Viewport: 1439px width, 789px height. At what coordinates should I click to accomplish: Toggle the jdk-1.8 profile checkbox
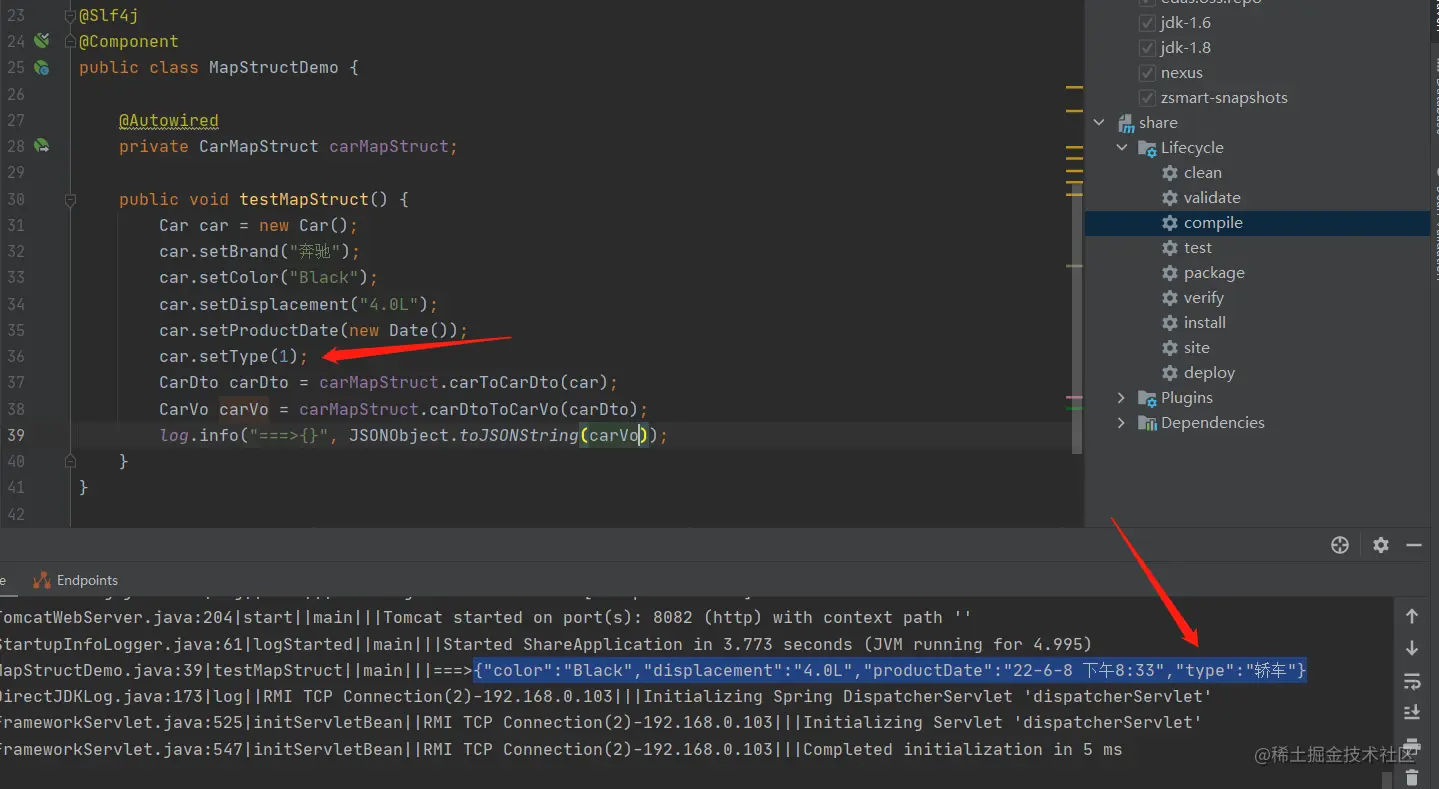tap(1147, 48)
